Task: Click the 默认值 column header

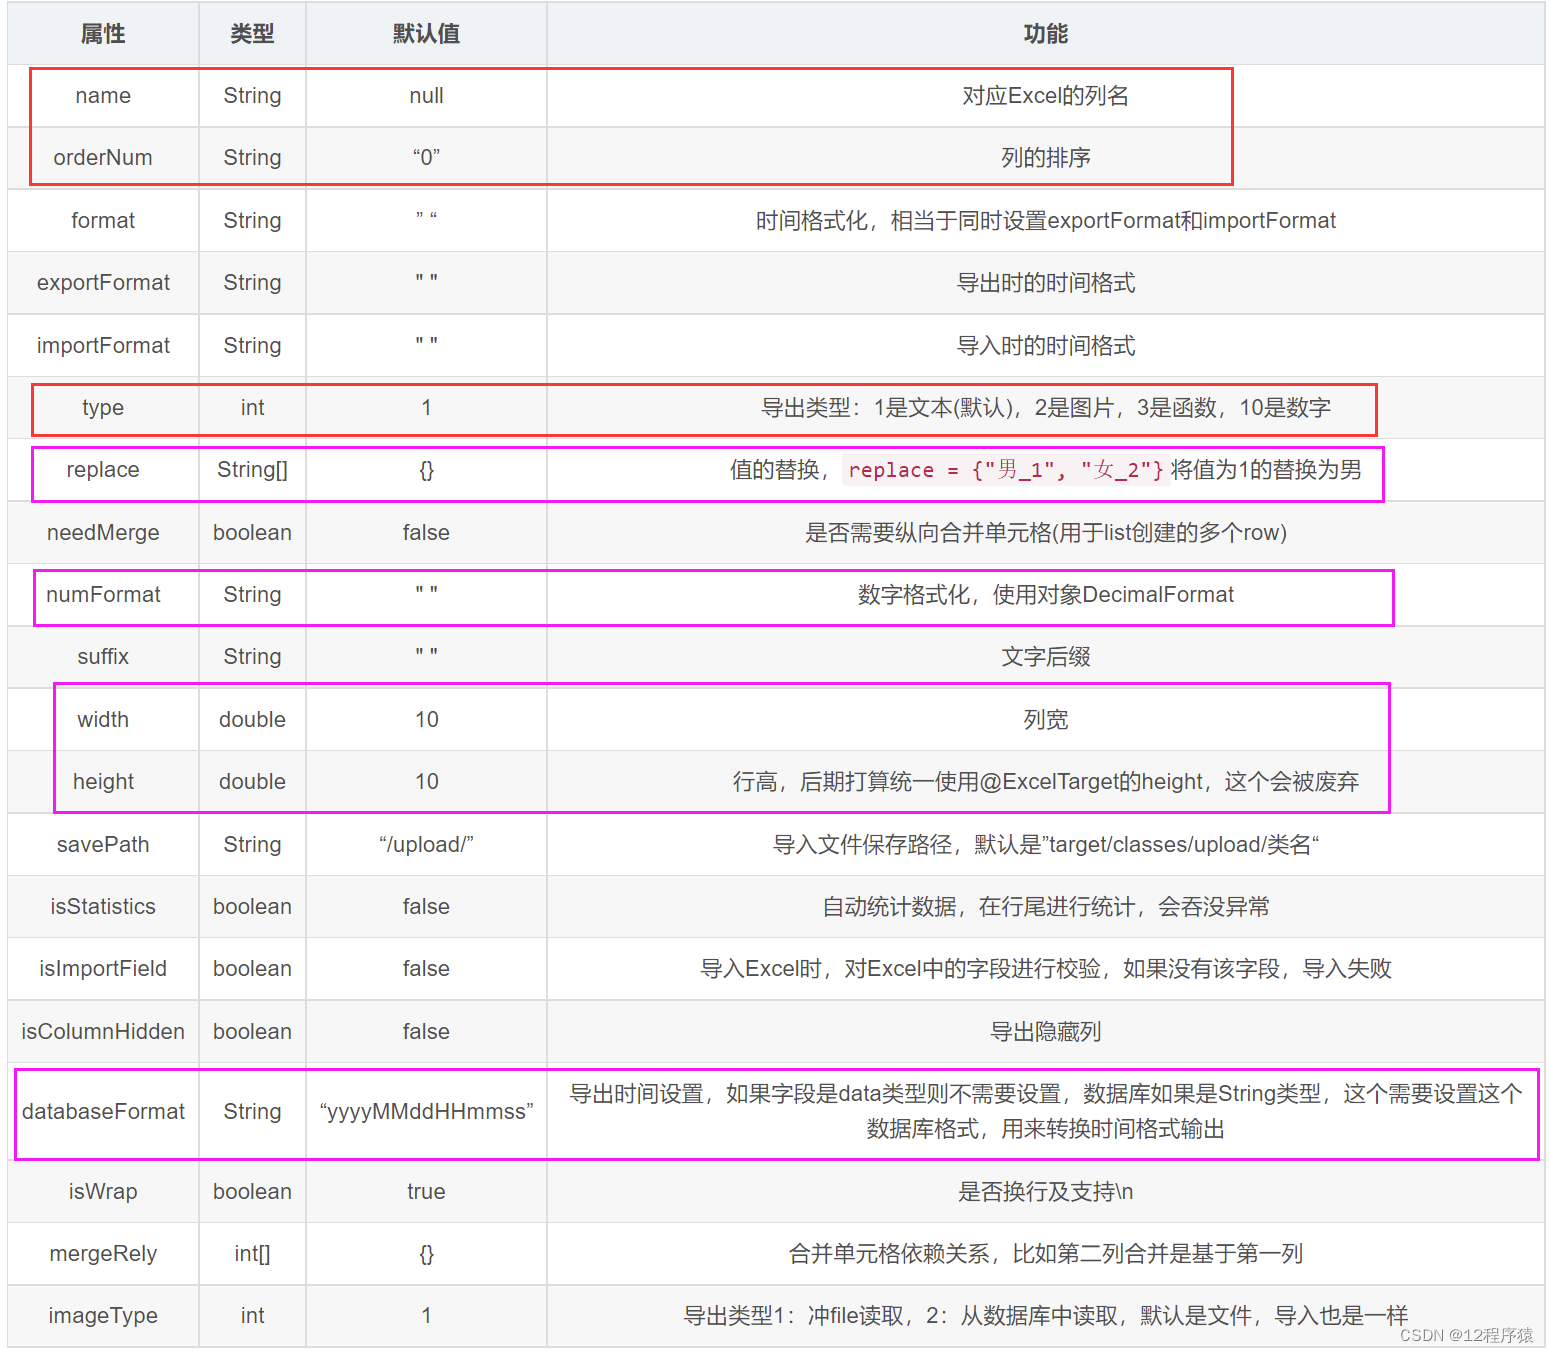Action: (426, 34)
